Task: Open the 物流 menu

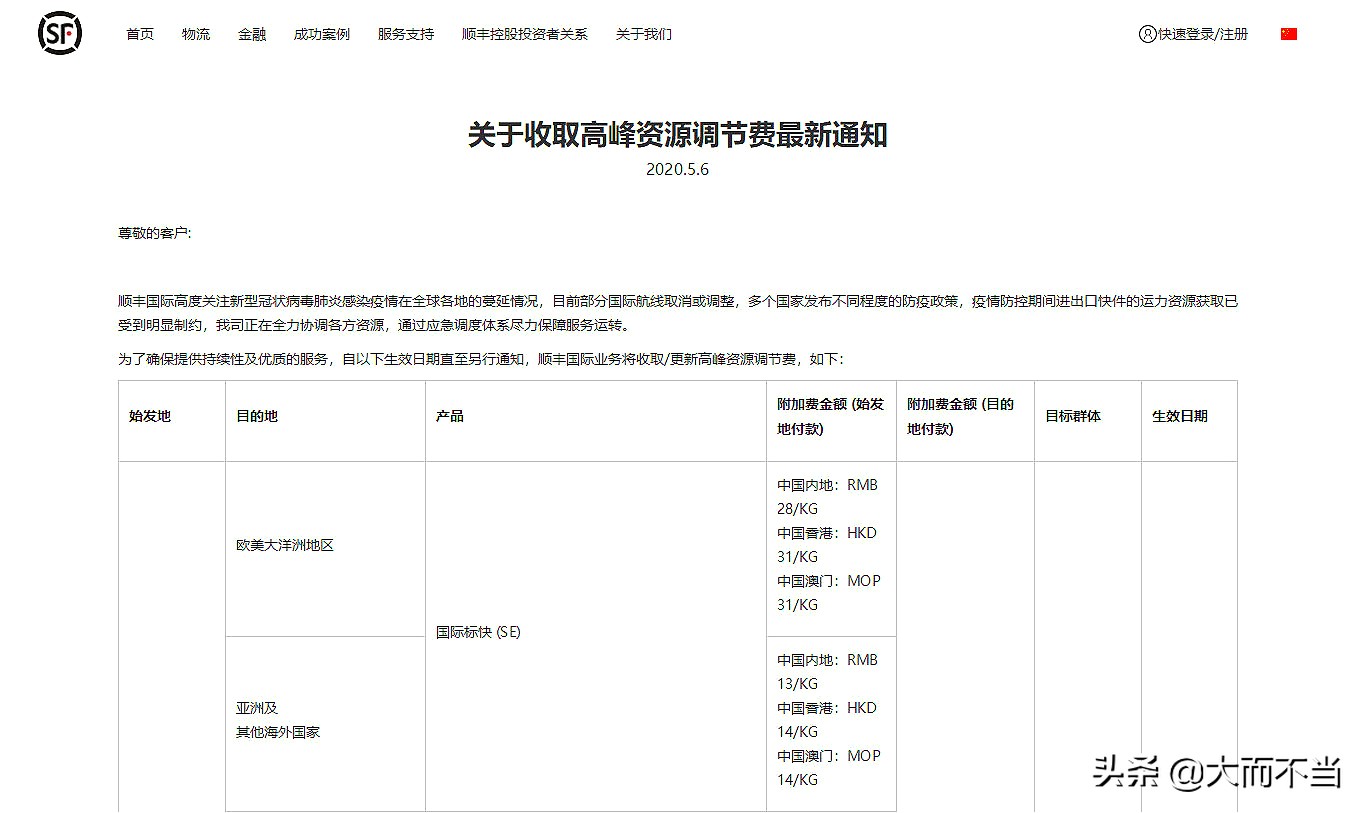Action: coord(196,34)
